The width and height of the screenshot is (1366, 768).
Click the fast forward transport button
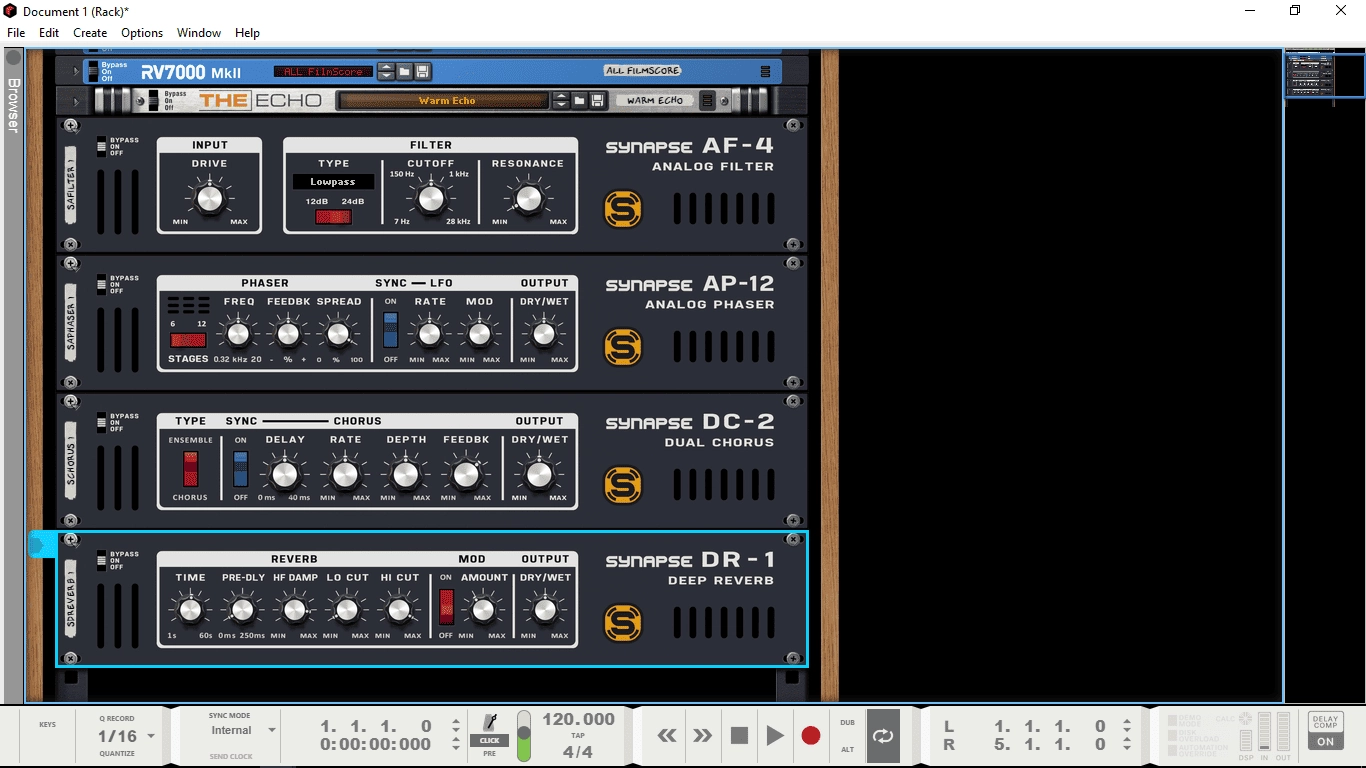703,736
